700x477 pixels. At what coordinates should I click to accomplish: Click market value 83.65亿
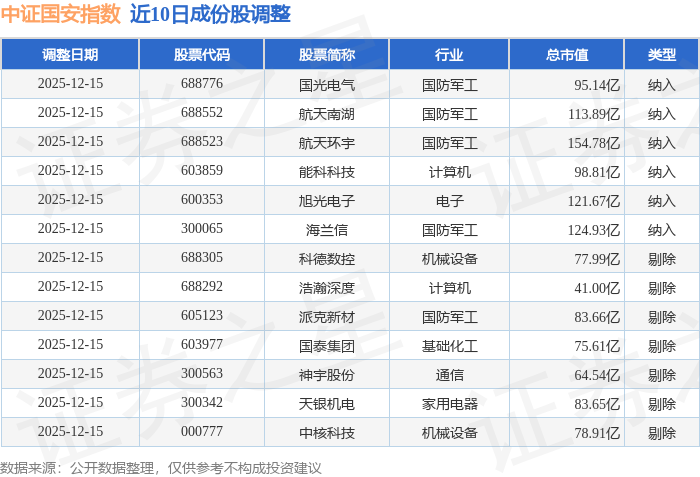(x=597, y=404)
